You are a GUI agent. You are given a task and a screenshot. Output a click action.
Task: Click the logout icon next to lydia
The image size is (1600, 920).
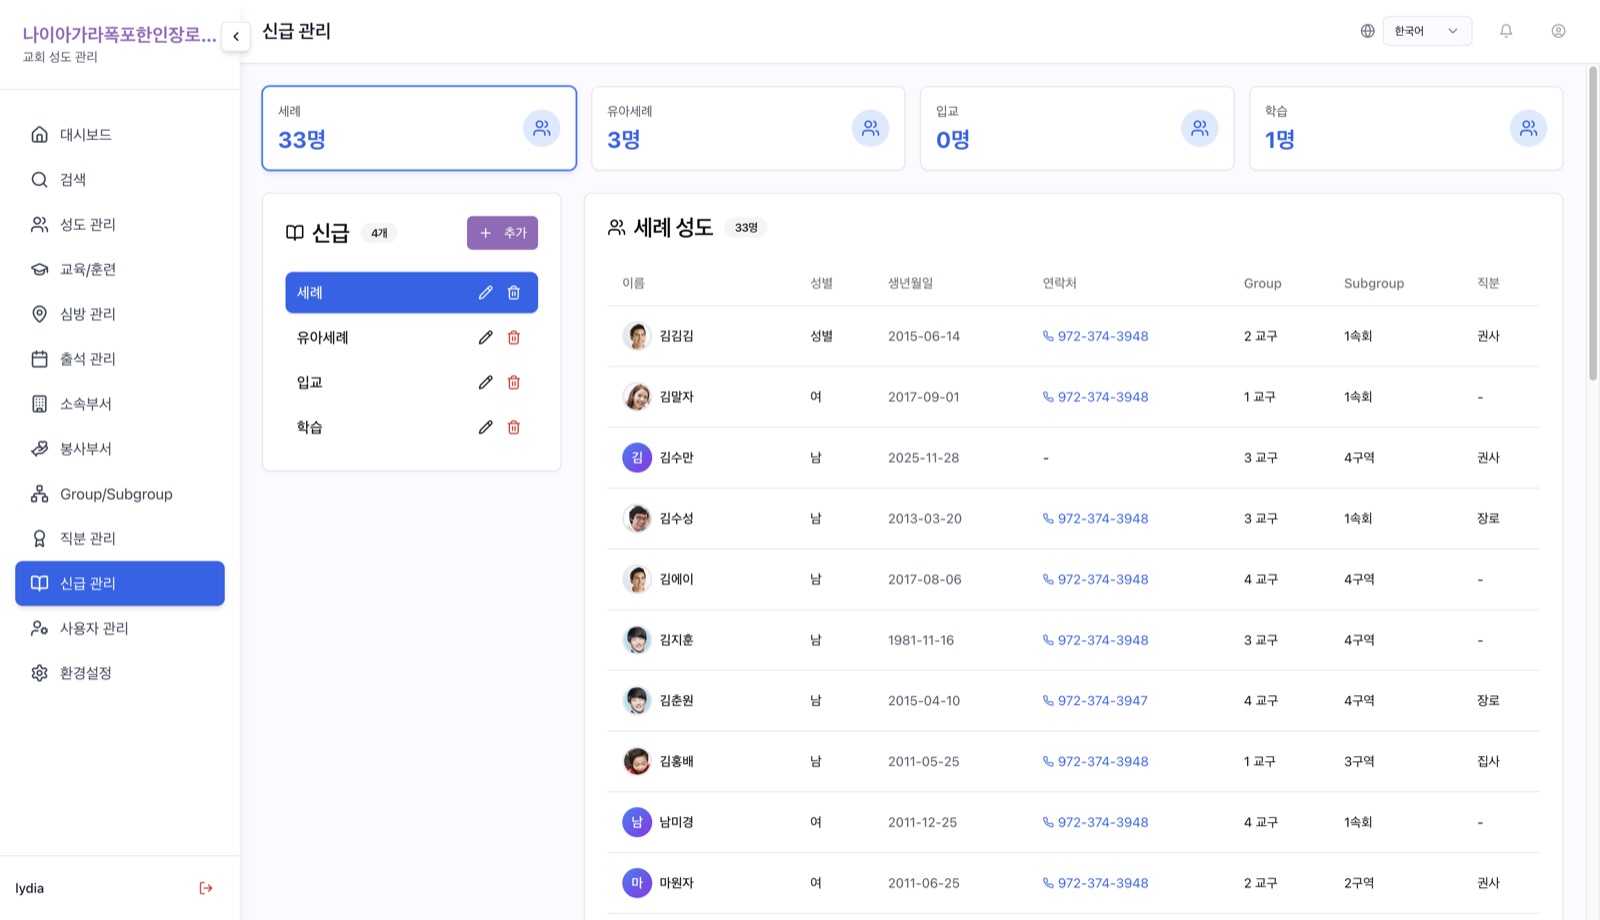[x=206, y=888]
